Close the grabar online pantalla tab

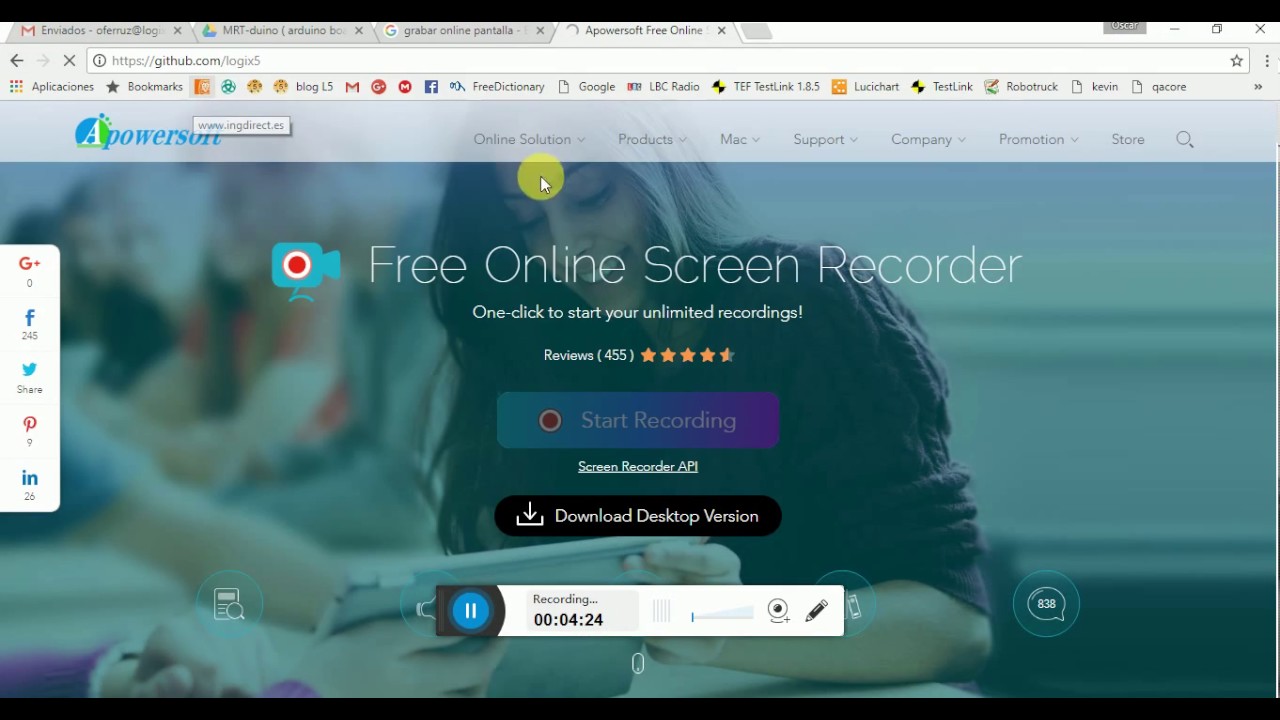[x=541, y=31]
